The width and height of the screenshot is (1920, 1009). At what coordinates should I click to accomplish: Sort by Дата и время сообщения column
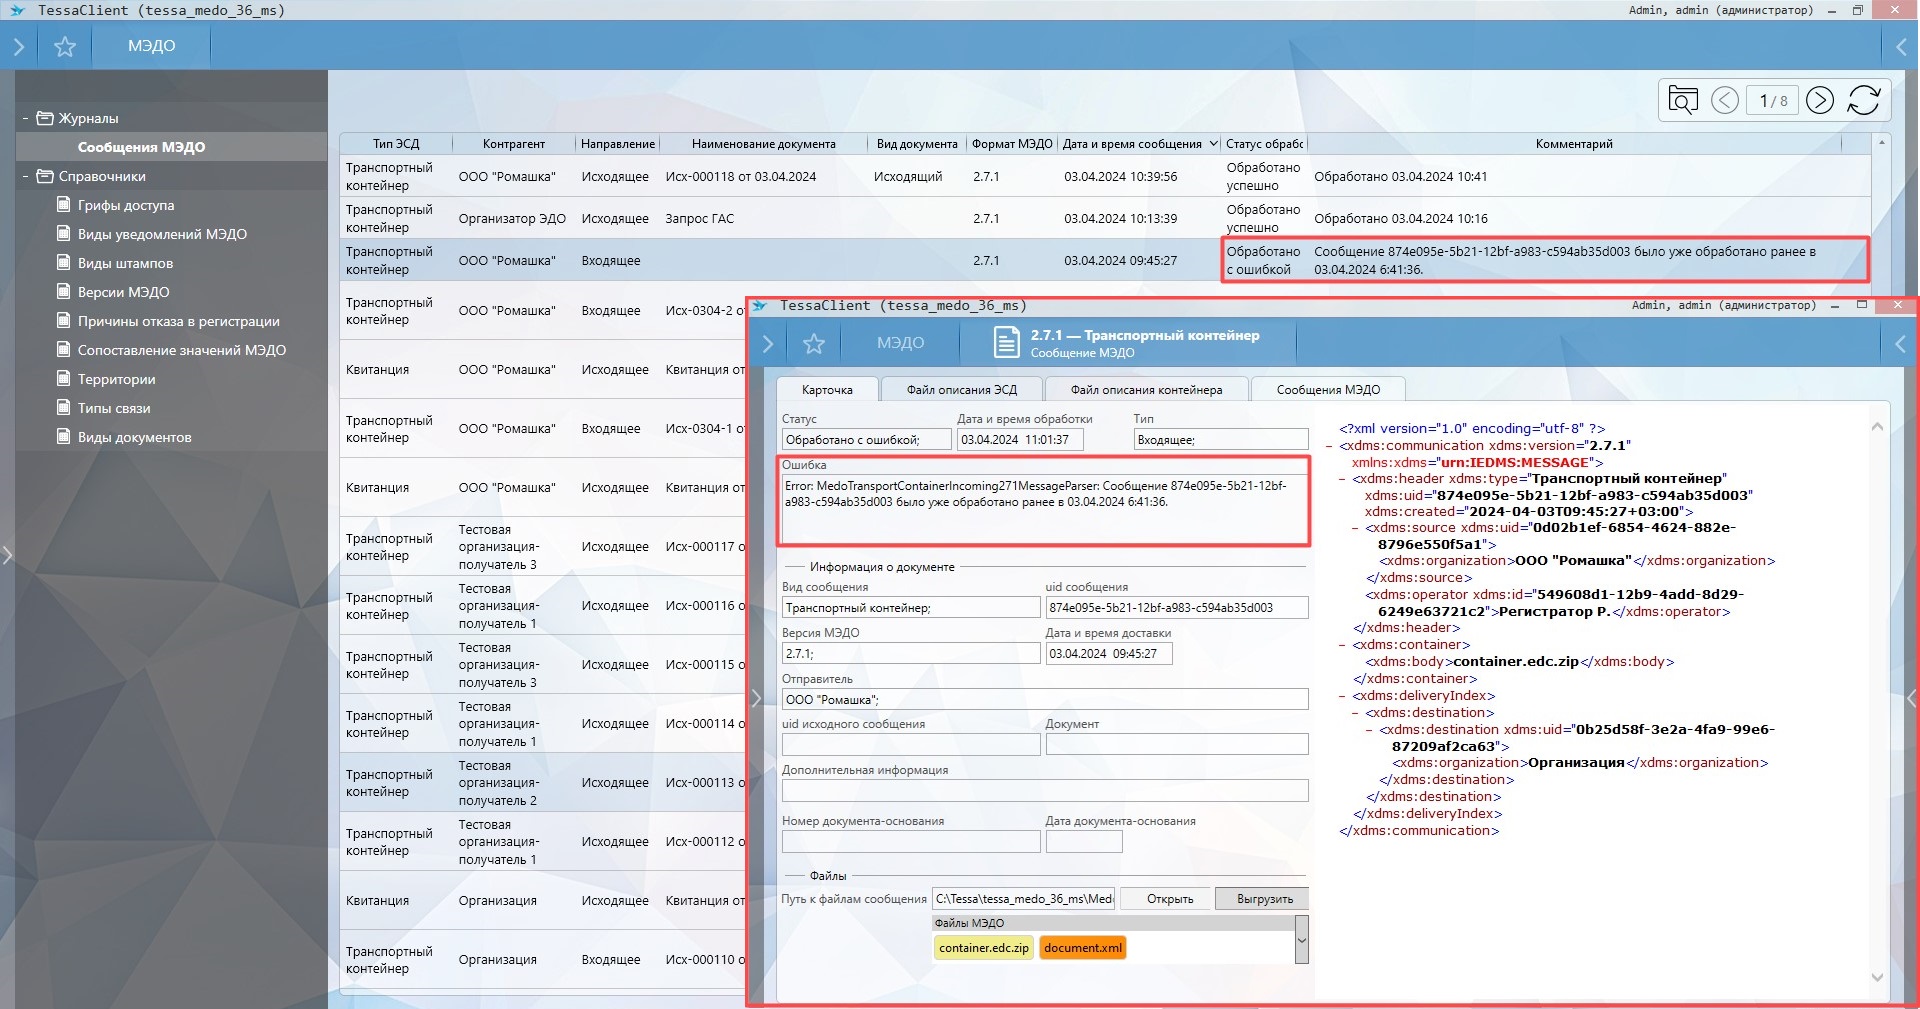point(1132,144)
